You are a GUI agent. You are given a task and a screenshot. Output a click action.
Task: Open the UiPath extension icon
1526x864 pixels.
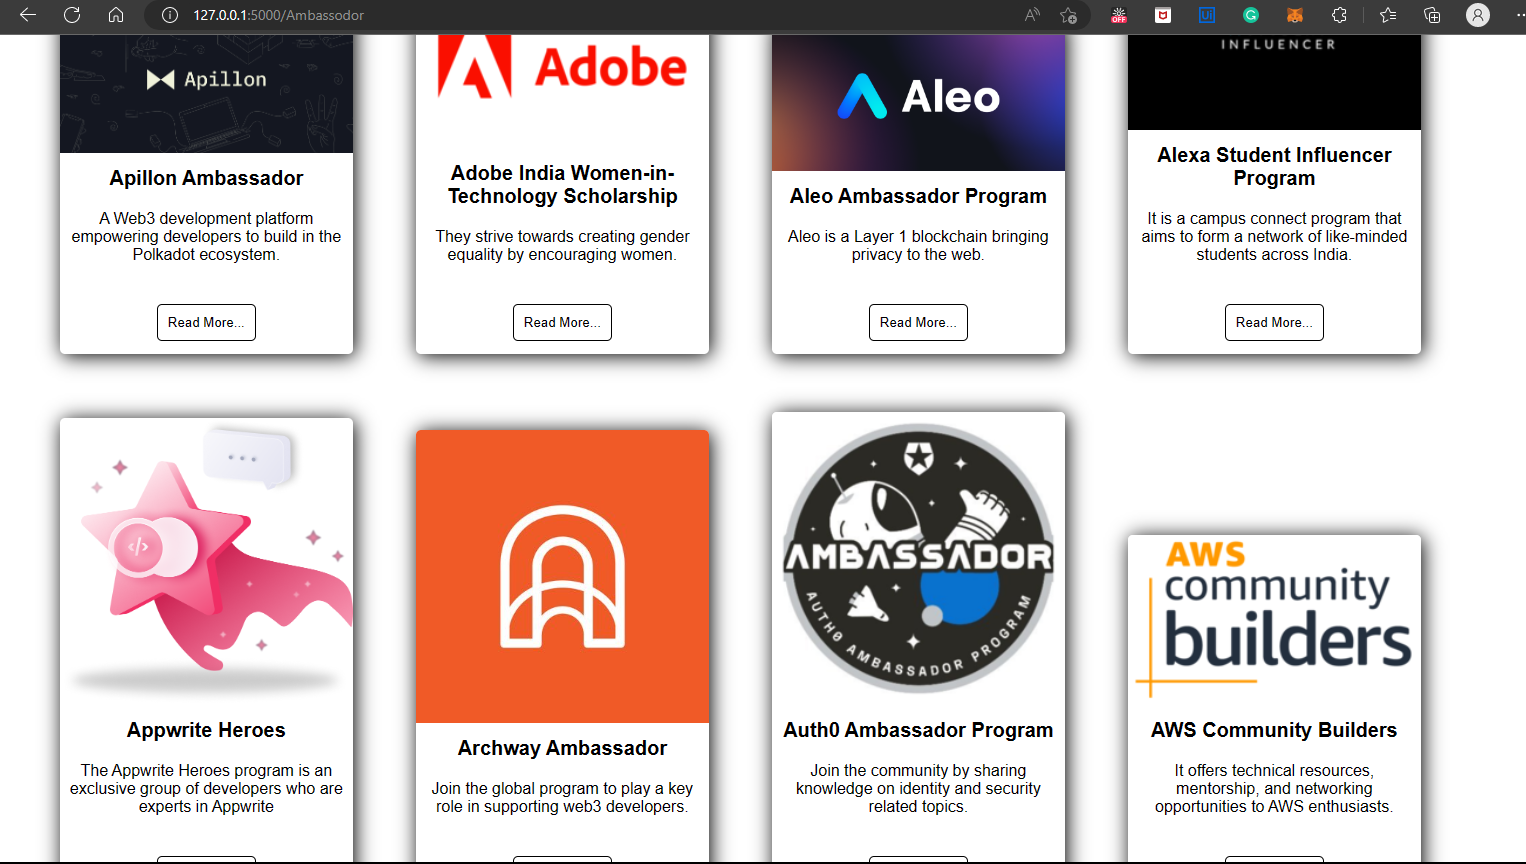(1207, 15)
